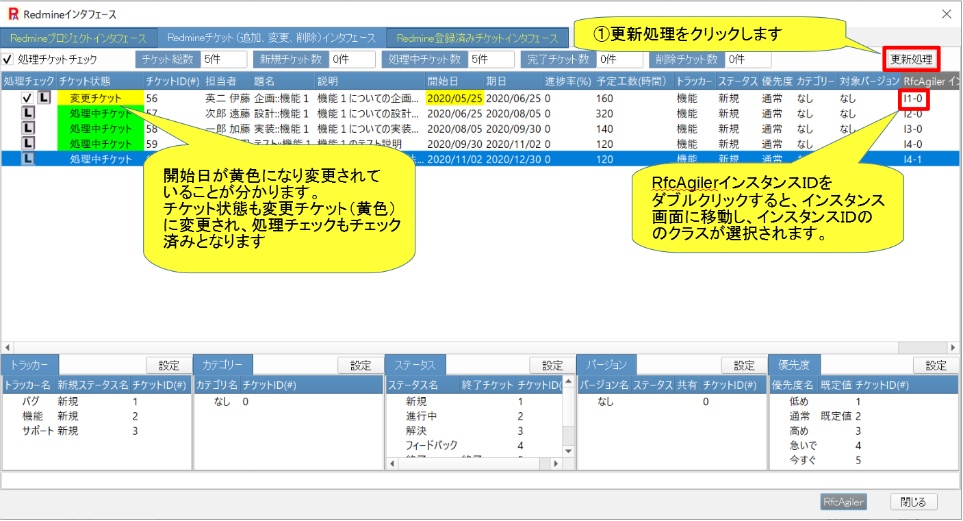This screenshot has width=963, height=521.
Task: Click the チケット総数 field showing 5件
Action: pos(224,60)
